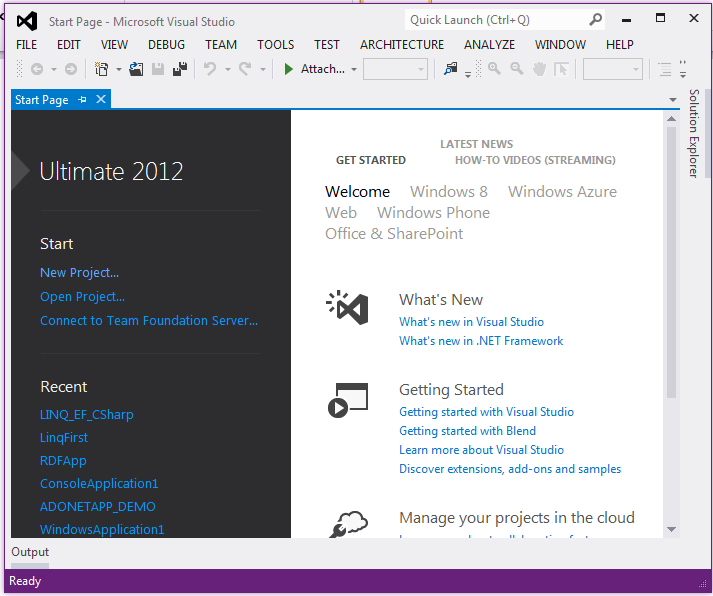Viewport: 713px width, 596px height.
Task: Open the Attach button dropdown arrow
Action: tap(354, 70)
